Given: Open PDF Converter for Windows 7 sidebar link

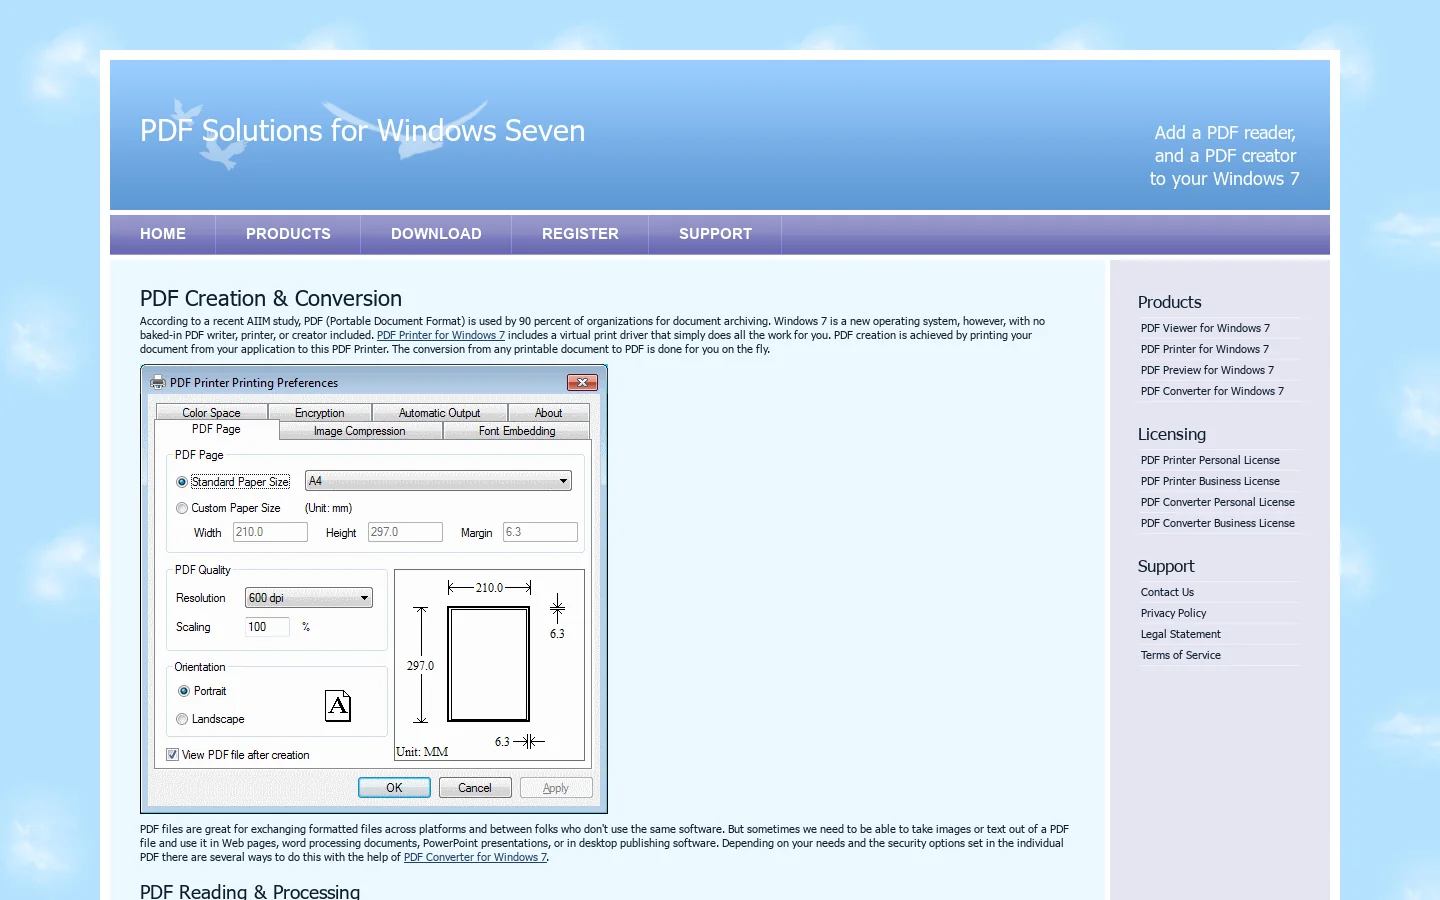Looking at the screenshot, I should (1212, 391).
